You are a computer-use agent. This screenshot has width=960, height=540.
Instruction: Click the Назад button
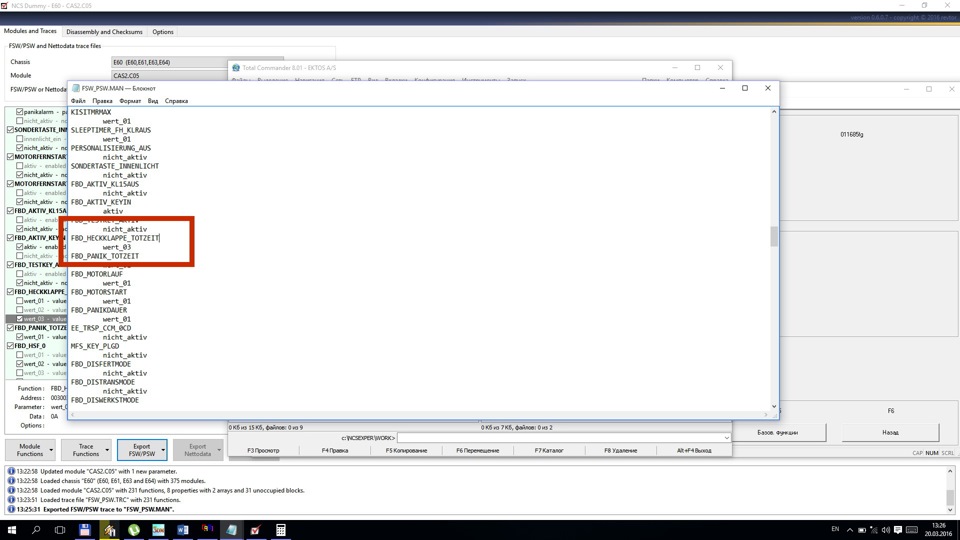891,432
